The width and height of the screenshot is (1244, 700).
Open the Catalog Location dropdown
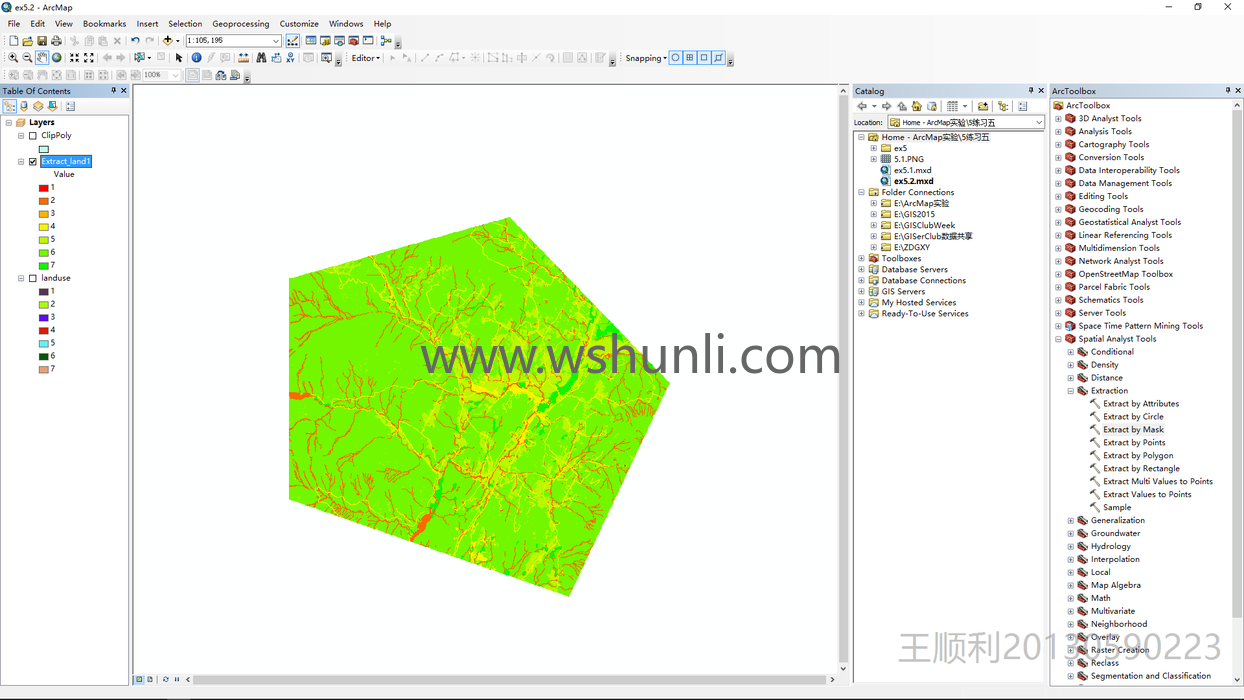pos(1039,122)
